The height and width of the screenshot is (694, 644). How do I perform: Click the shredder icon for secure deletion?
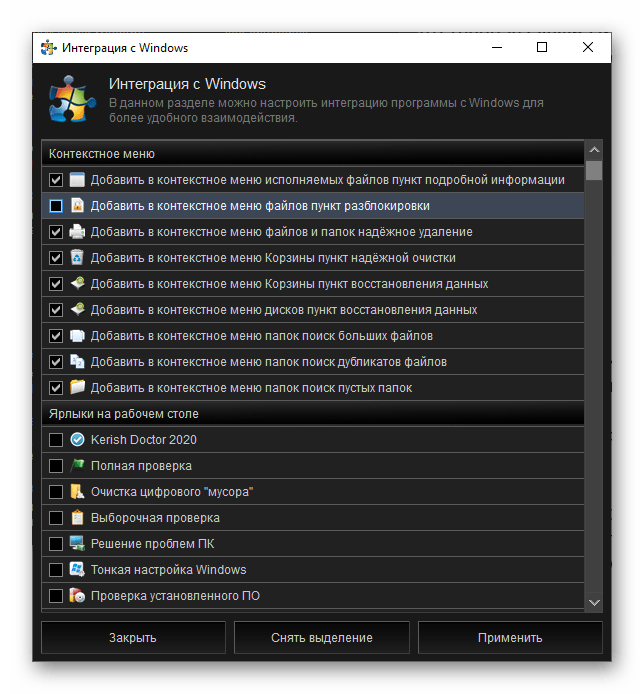pos(77,231)
